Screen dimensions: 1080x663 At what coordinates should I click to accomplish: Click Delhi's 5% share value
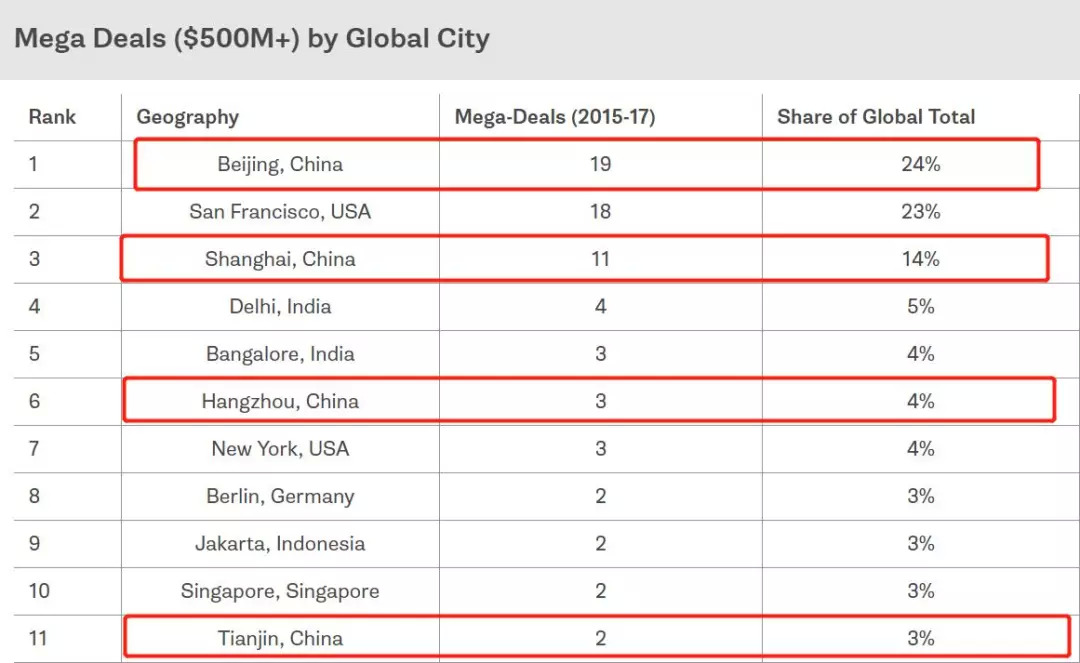pos(920,307)
